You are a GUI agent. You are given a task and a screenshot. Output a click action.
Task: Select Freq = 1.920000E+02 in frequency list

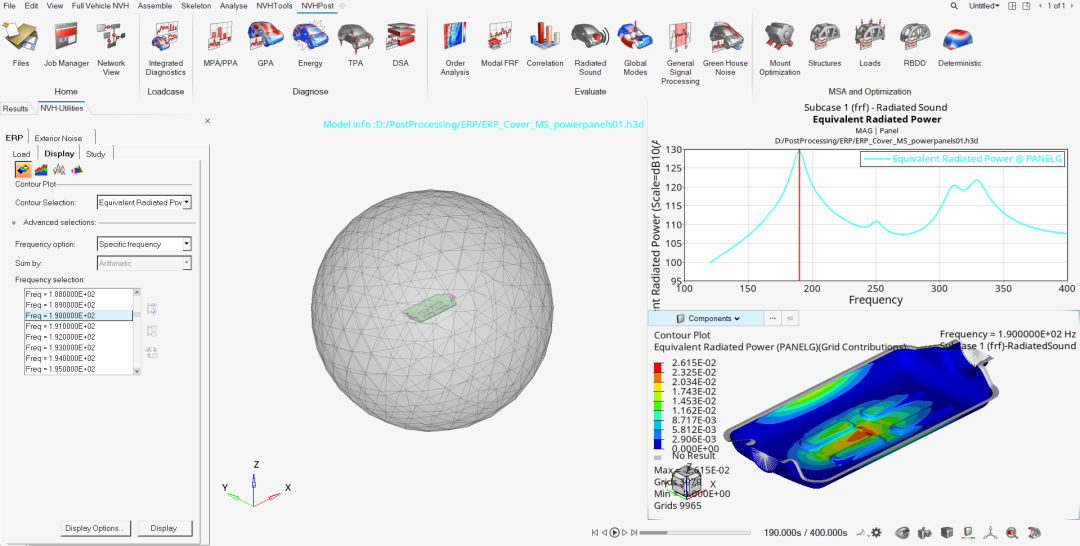[x=78, y=337]
